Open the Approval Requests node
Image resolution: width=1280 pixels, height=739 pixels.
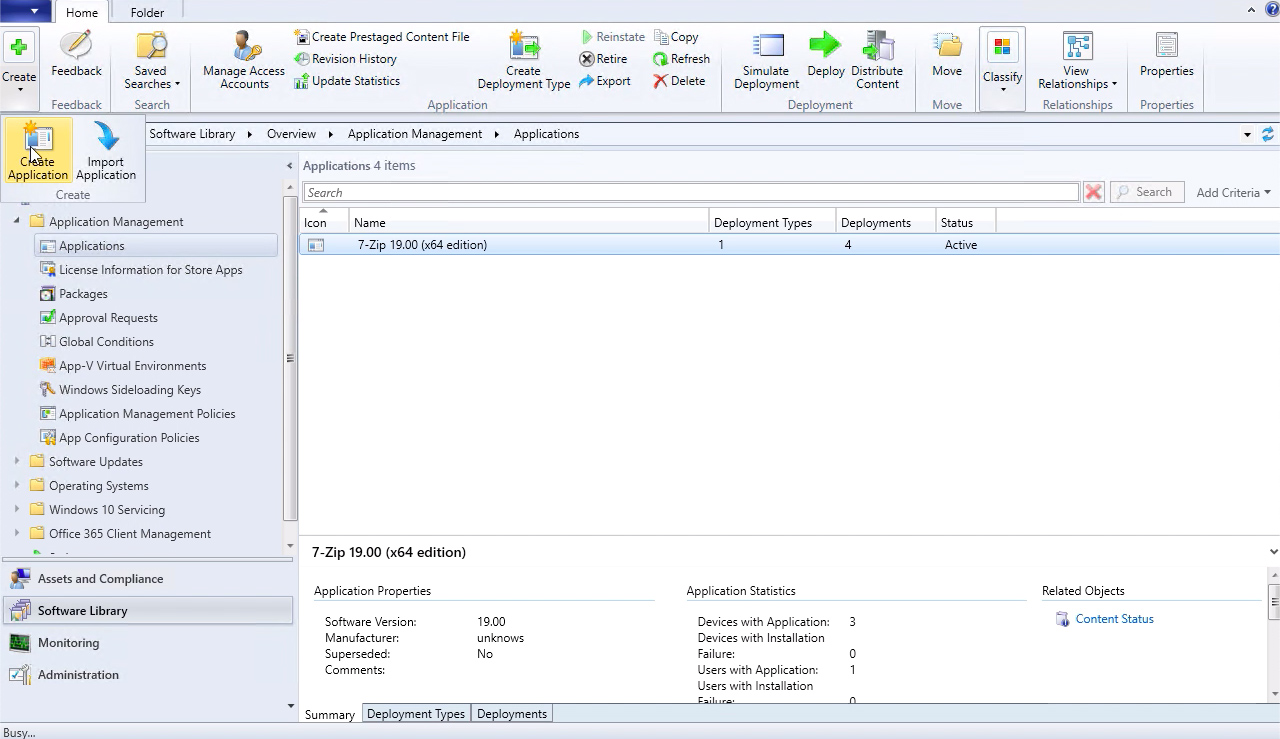pos(98,318)
